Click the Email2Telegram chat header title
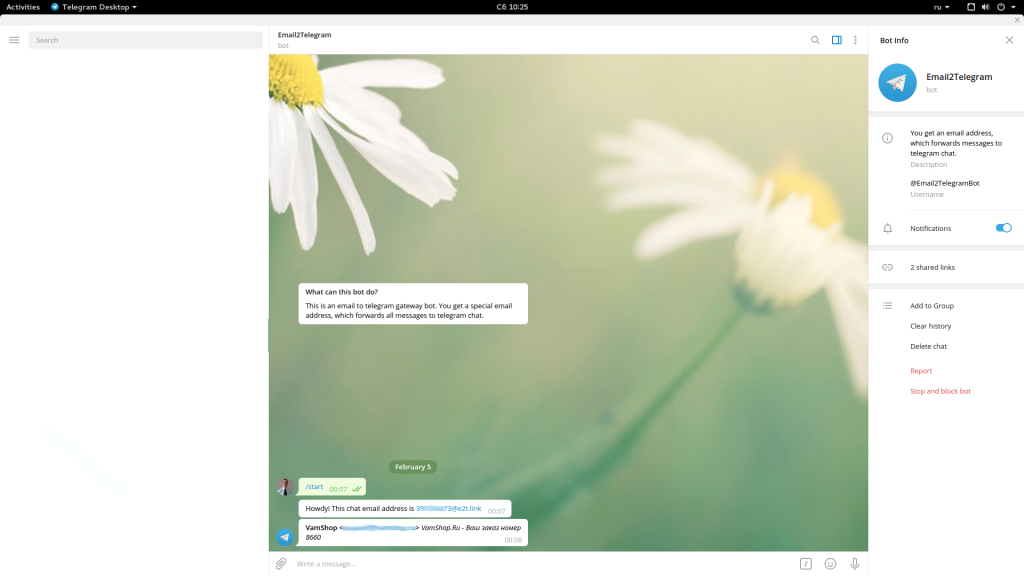 [304, 35]
